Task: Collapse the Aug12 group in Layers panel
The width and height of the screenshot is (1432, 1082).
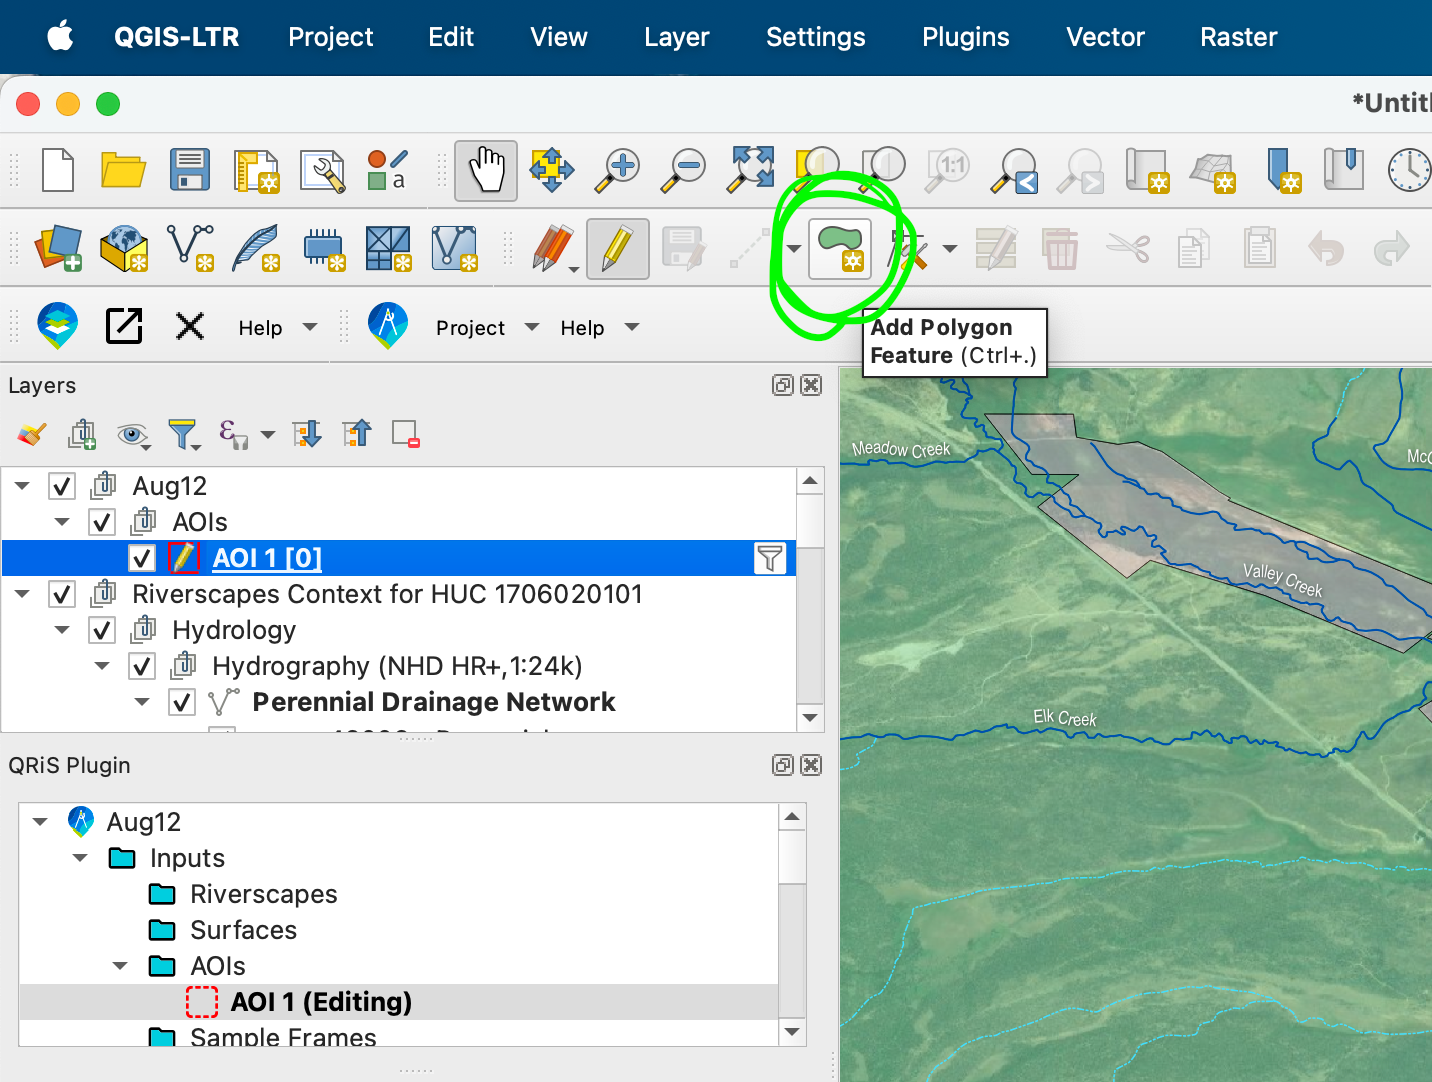Action: 22,486
